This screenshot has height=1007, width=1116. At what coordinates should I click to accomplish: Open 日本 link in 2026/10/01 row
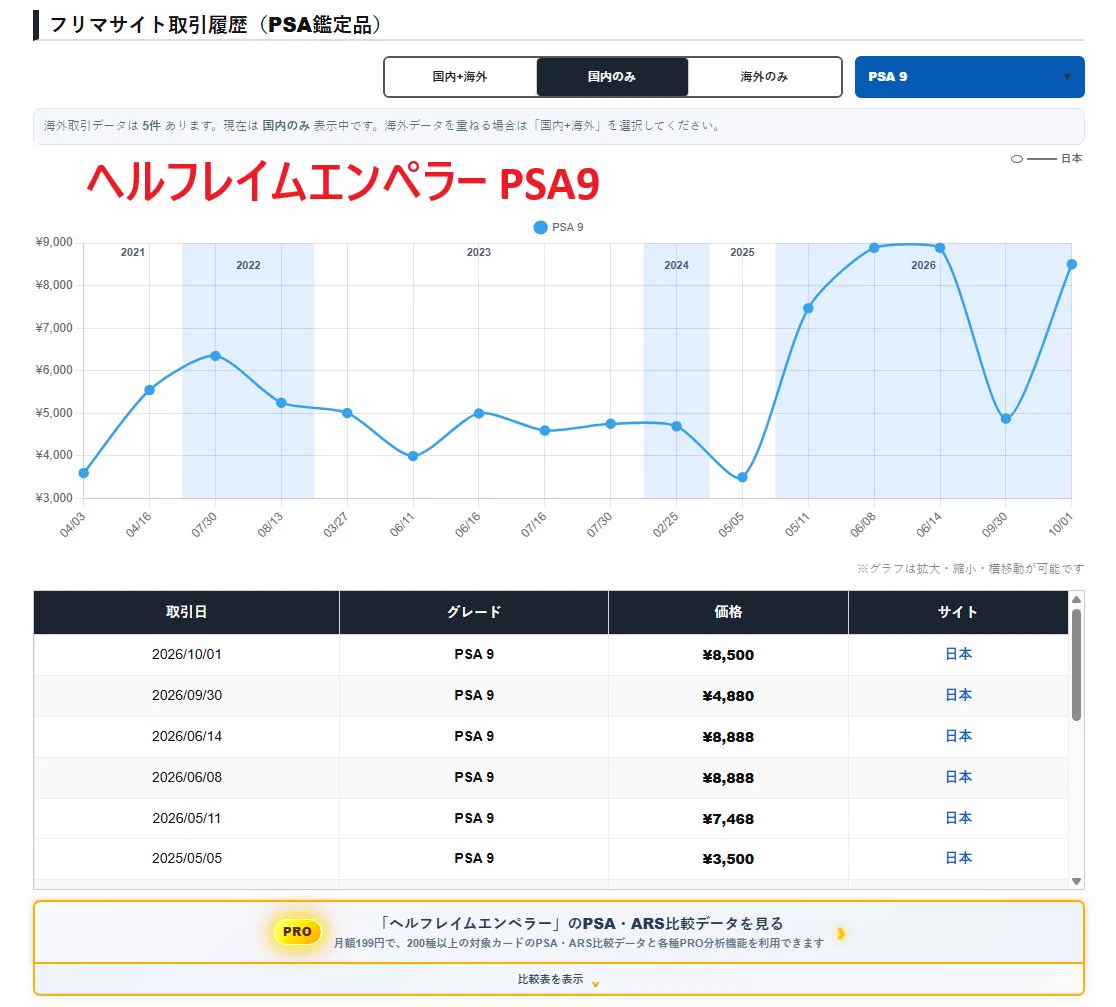958,654
